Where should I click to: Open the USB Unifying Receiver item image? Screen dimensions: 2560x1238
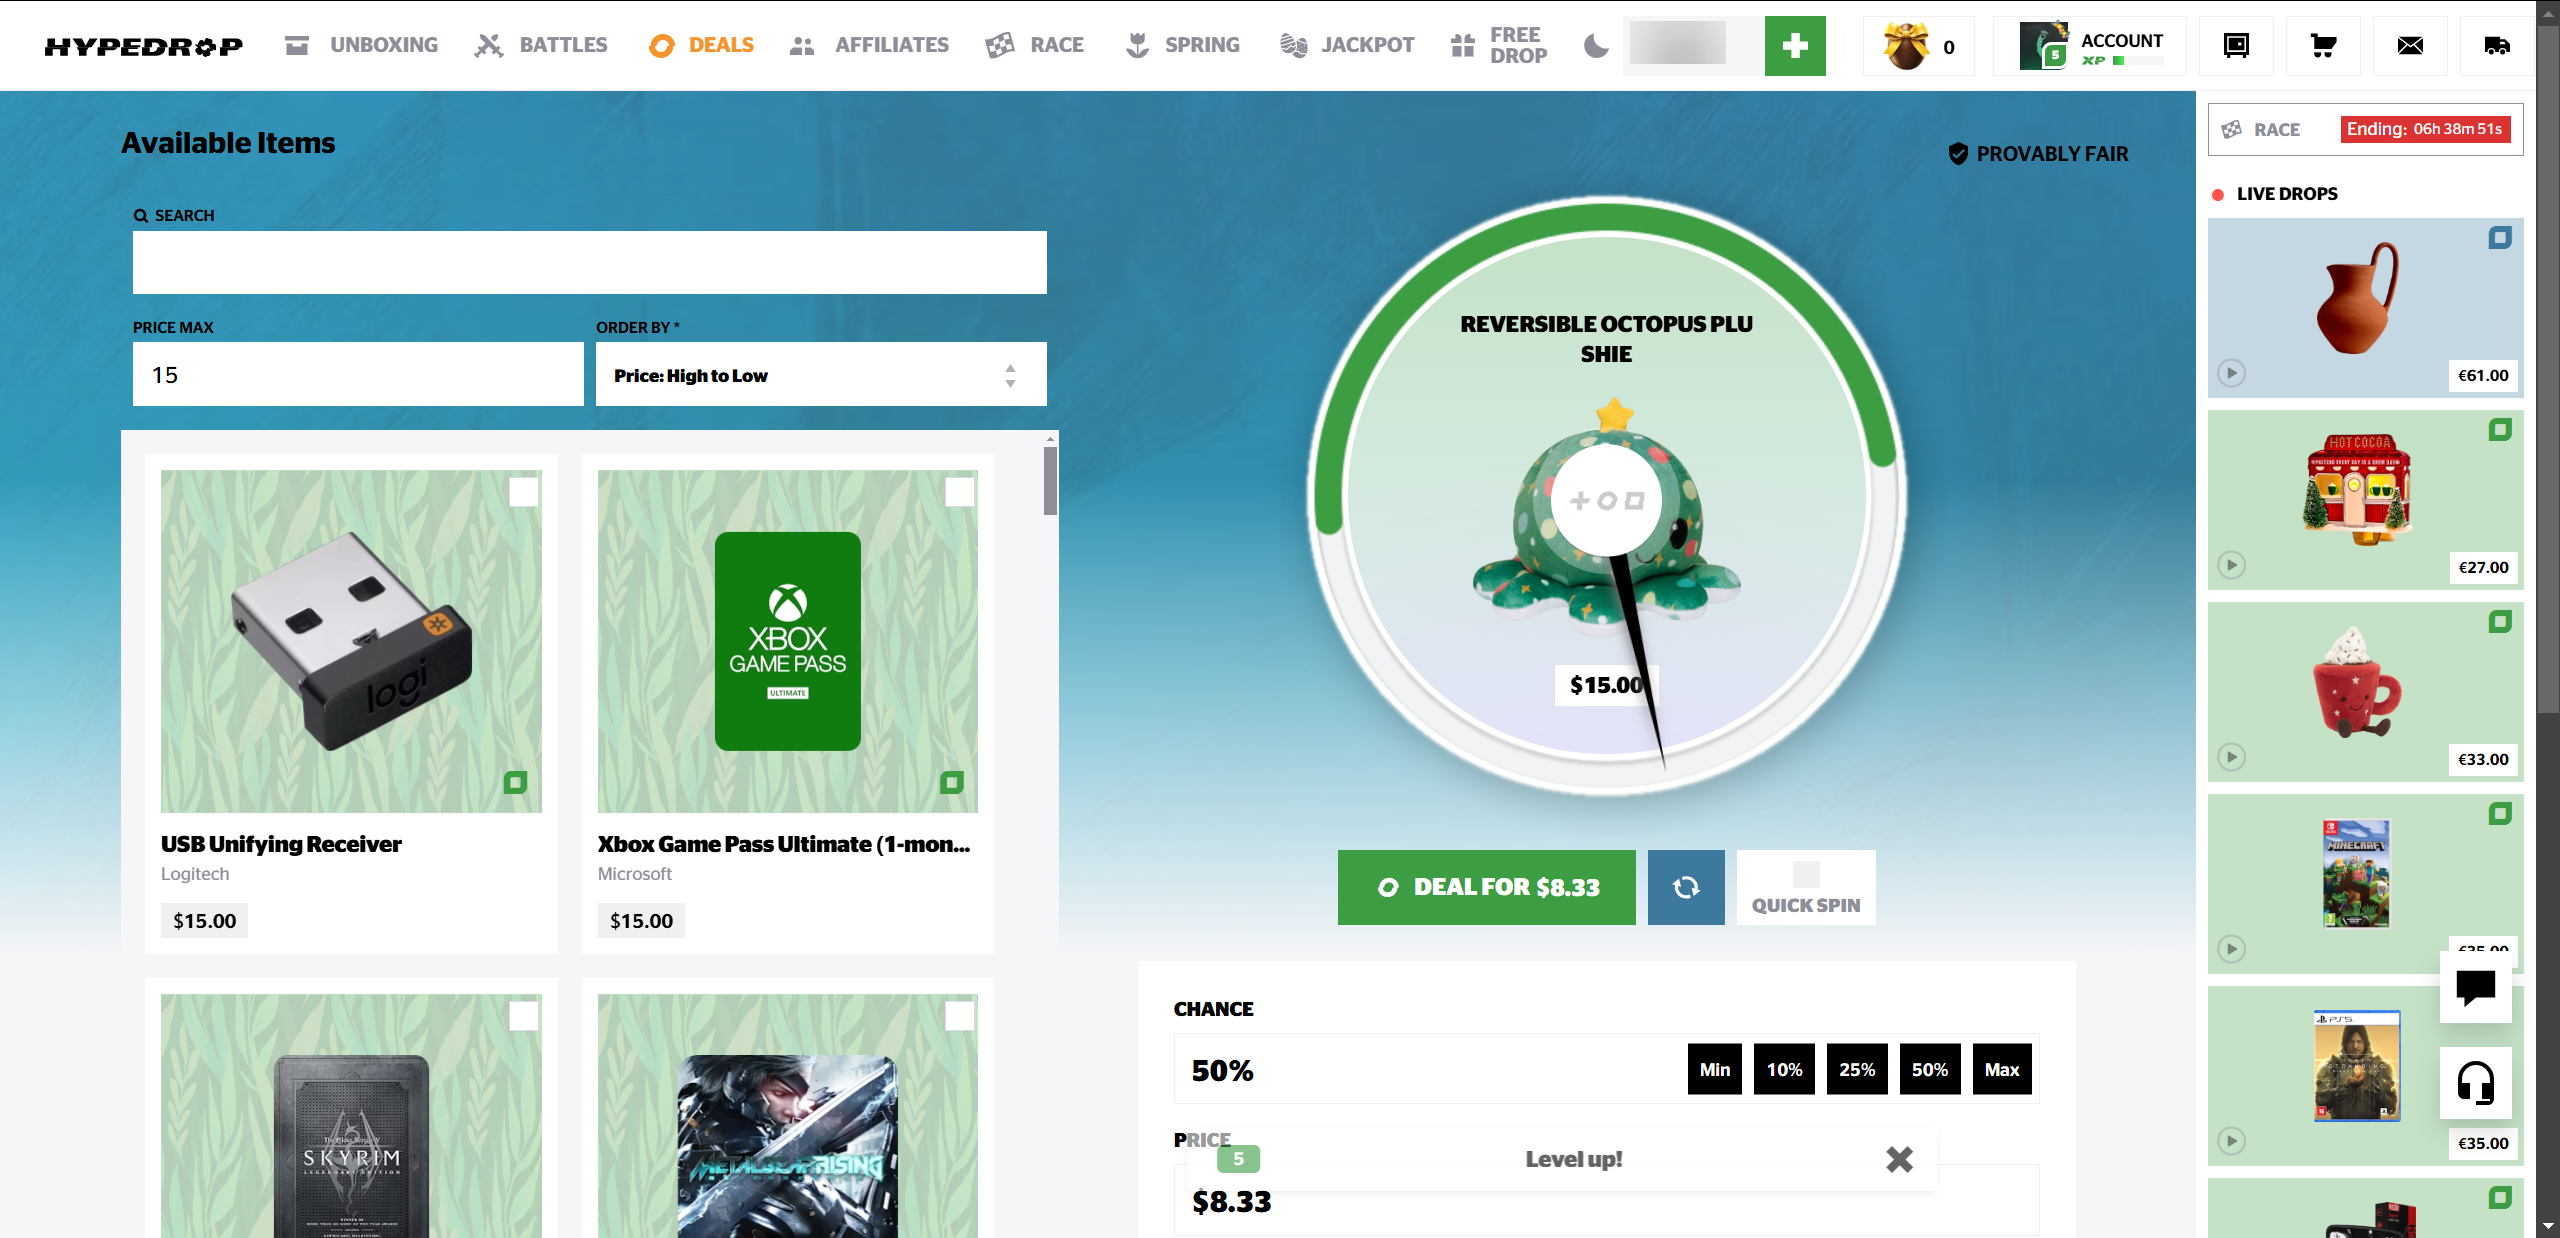point(351,641)
